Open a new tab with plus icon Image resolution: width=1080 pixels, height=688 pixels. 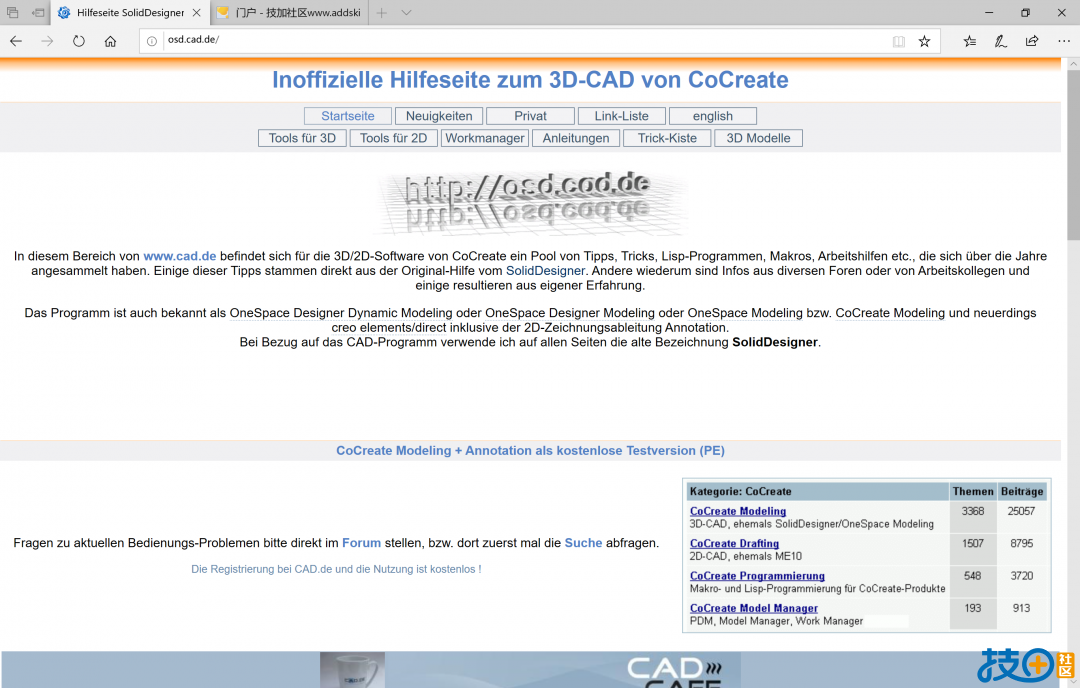(x=382, y=12)
